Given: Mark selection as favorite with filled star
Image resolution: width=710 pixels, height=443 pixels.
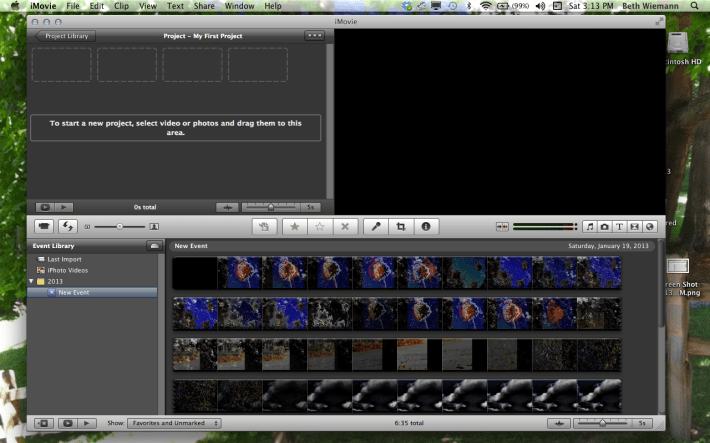Looking at the screenshot, I should coord(295,227).
